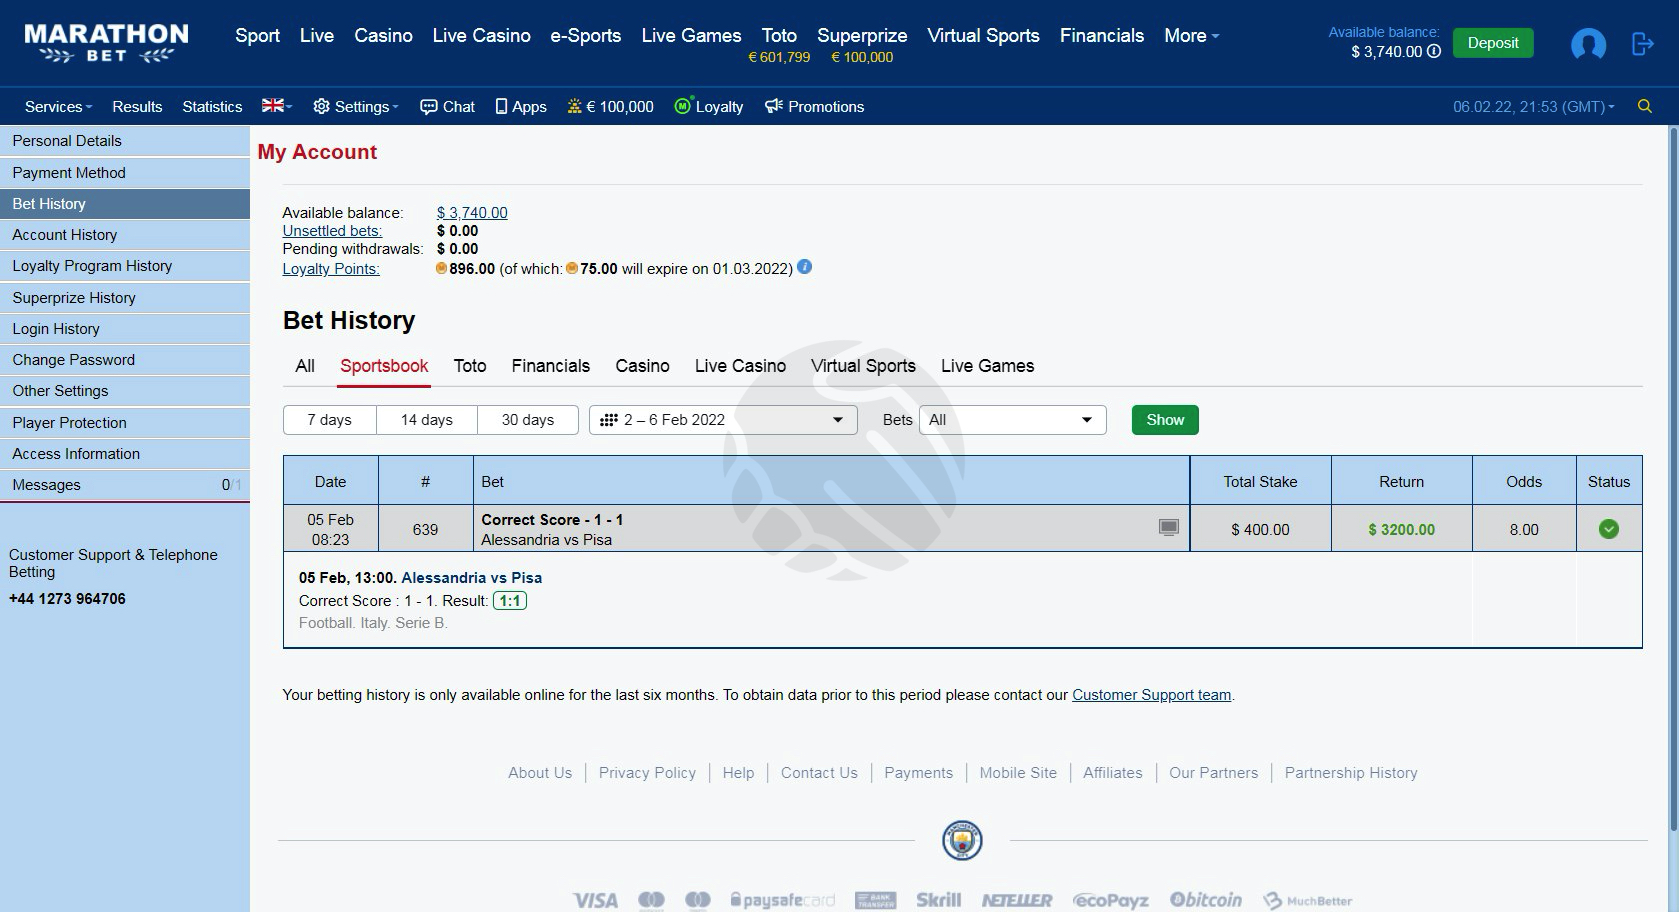Click the $ 3,740.00 available balance link
Image resolution: width=1679 pixels, height=912 pixels.
(472, 213)
